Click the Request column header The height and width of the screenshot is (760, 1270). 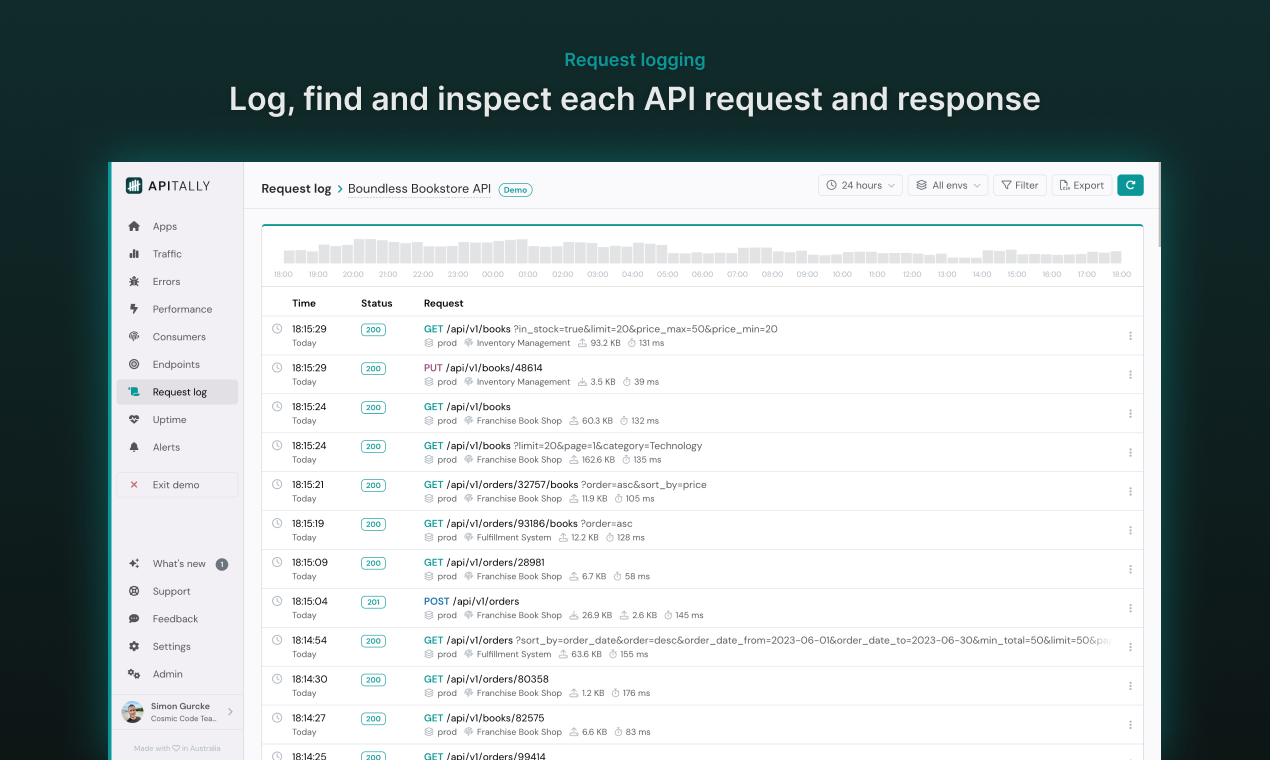(x=444, y=303)
